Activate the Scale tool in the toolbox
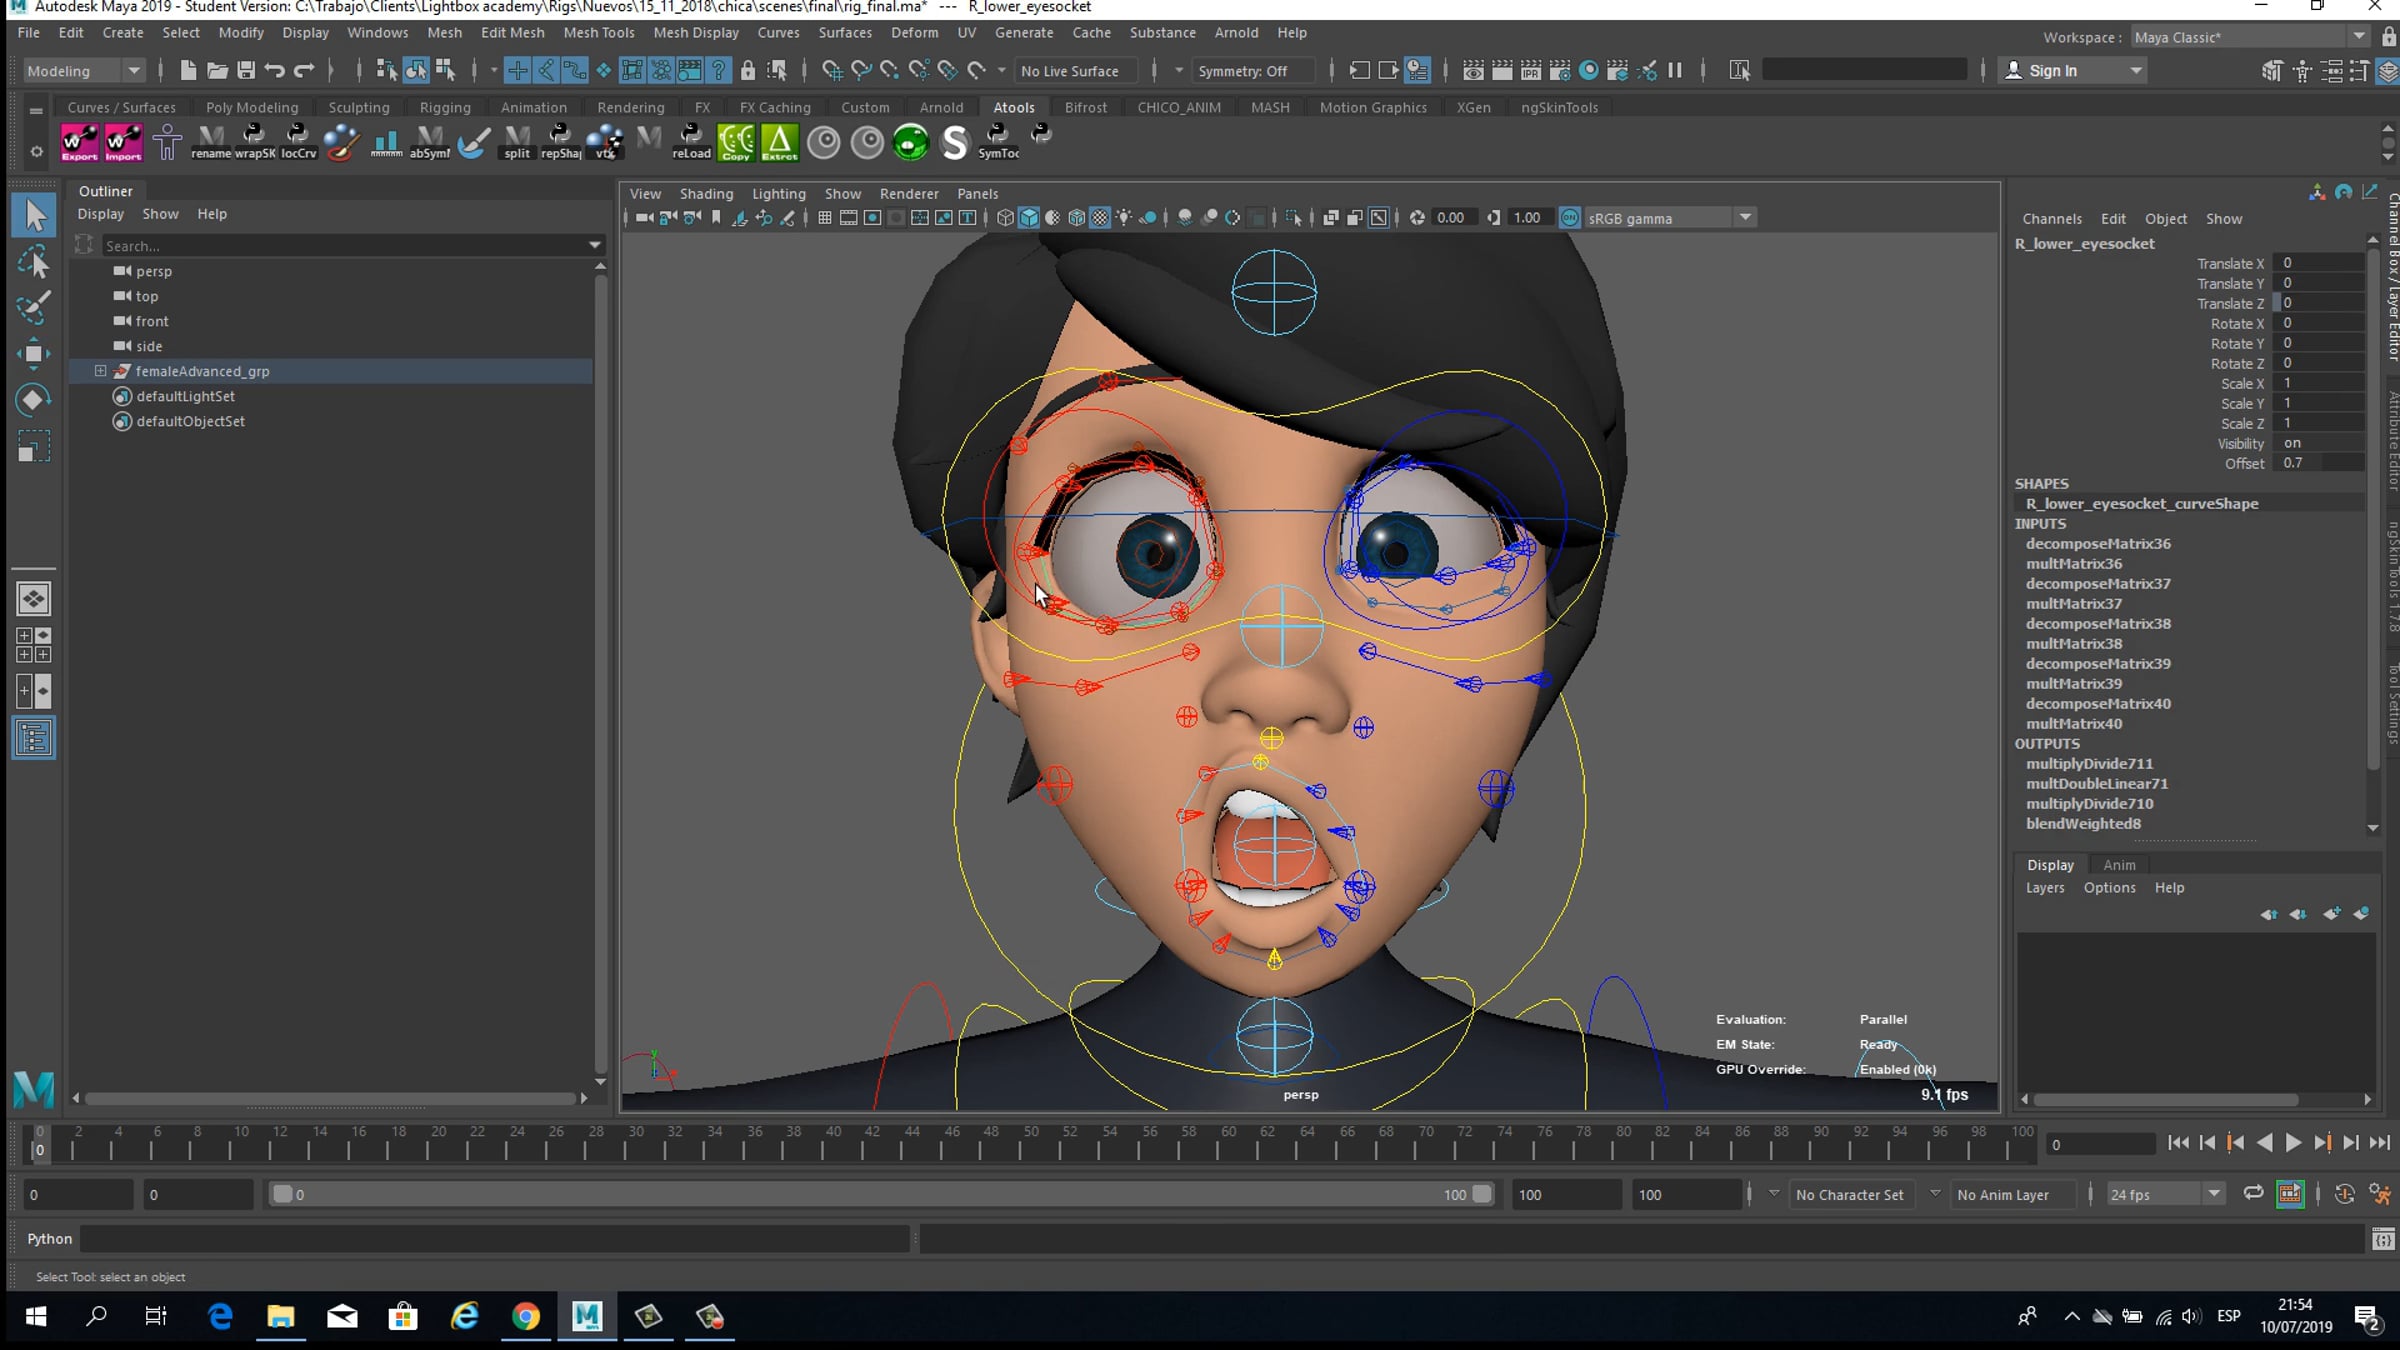Image resolution: width=2400 pixels, height=1350 pixels. 33,446
